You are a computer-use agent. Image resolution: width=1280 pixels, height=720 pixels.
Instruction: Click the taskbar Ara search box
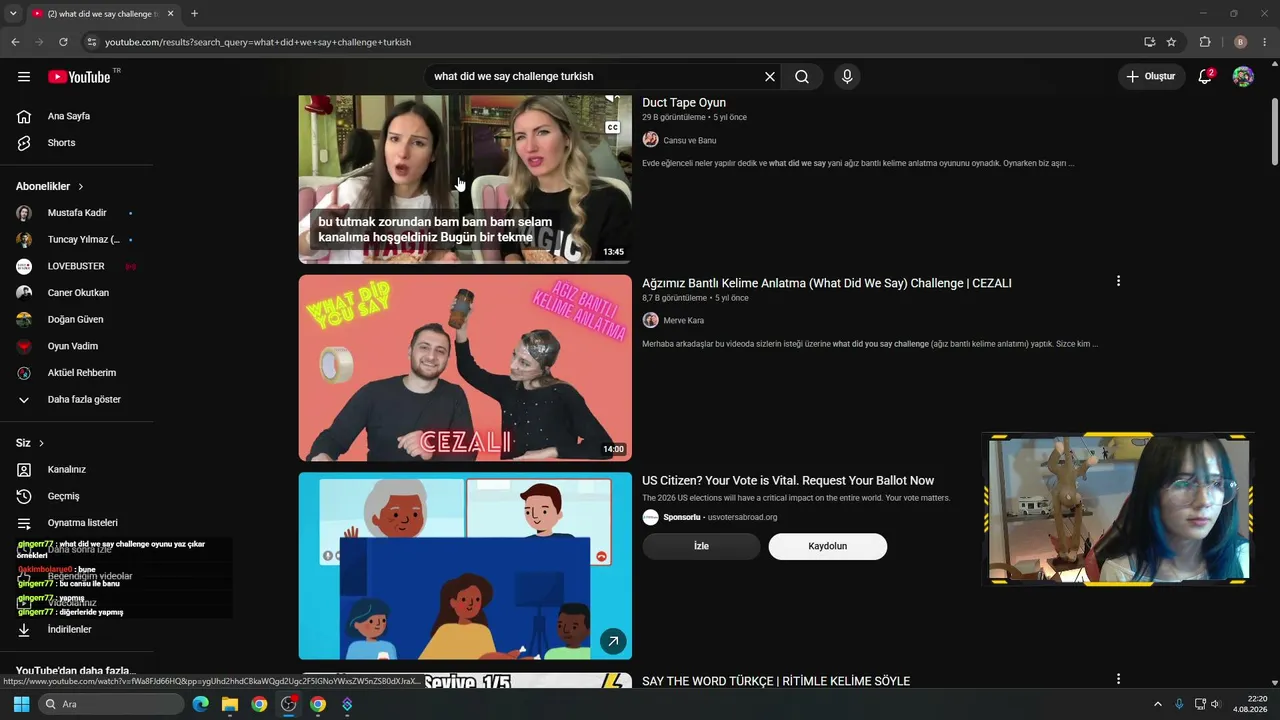[110, 704]
